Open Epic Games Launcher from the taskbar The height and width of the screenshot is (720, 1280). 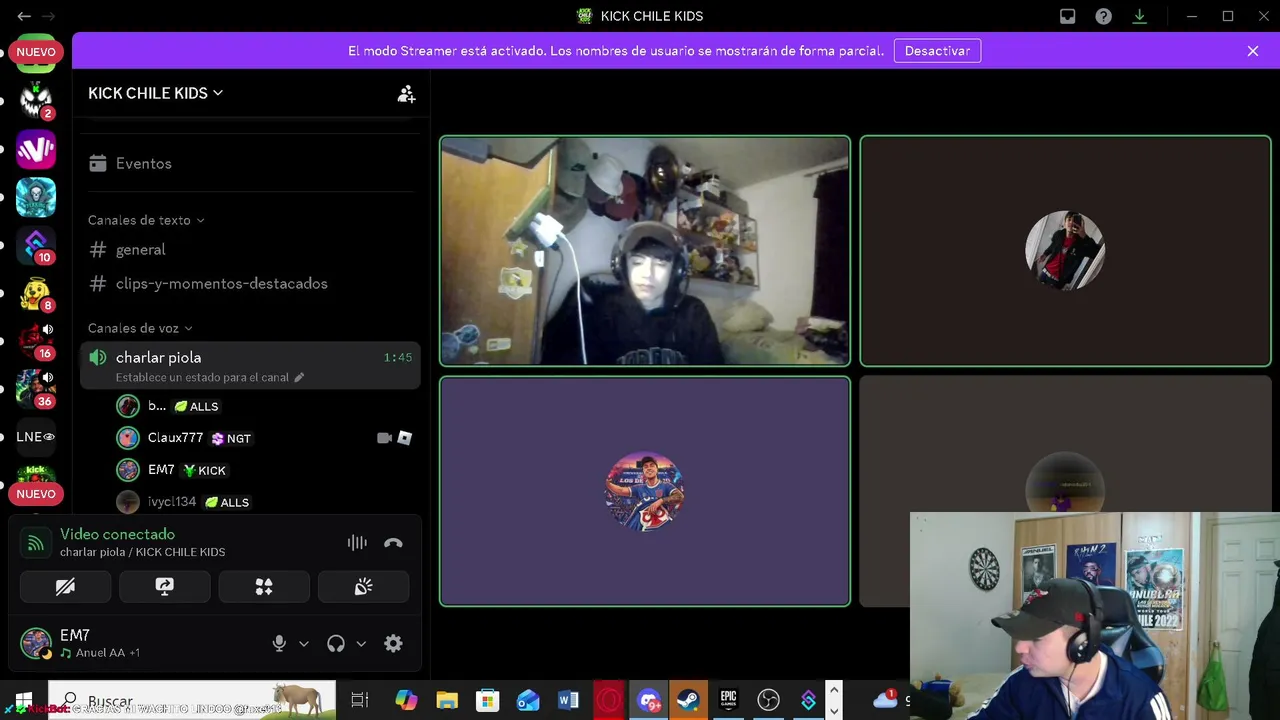click(728, 700)
